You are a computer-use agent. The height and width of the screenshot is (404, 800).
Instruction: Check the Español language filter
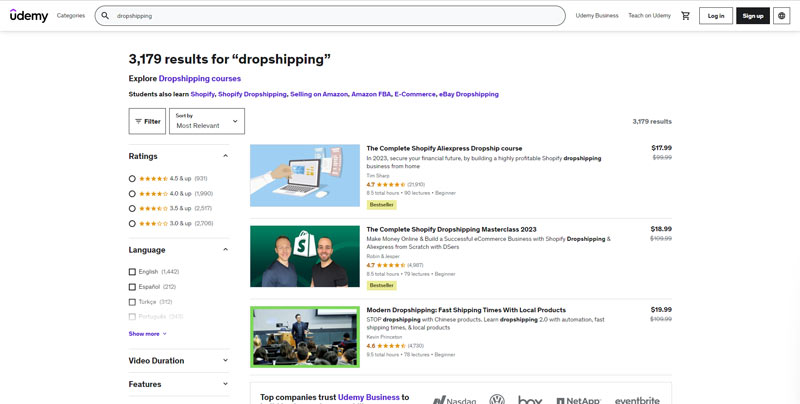132,286
